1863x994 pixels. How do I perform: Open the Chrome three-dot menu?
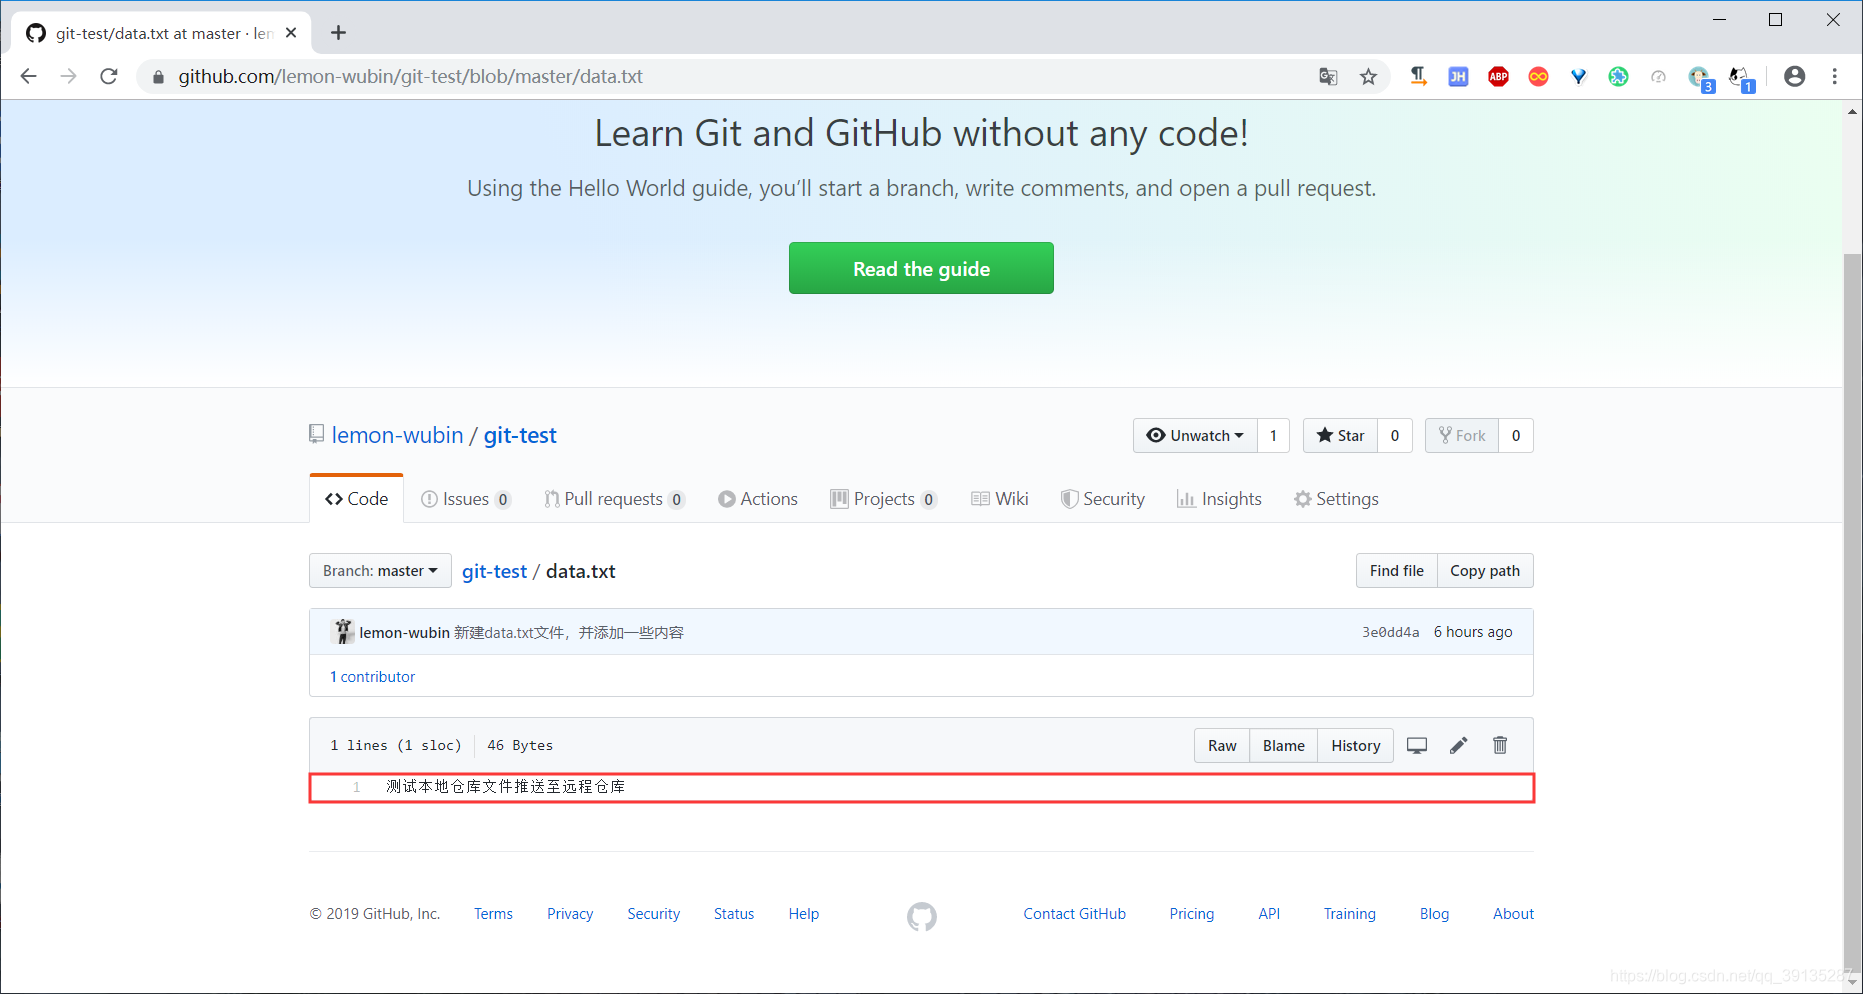coord(1834,76)
